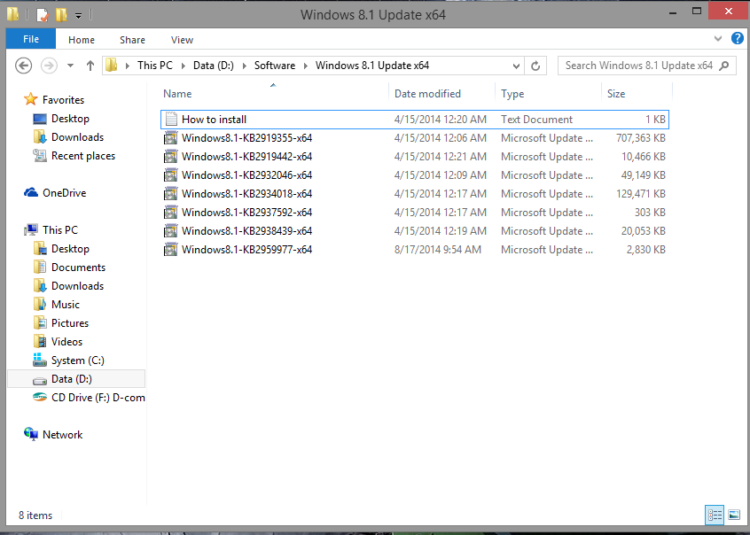Click the search magnifier icon
The width and height of the screenshot is (750, 535).
tap(724, 66)
